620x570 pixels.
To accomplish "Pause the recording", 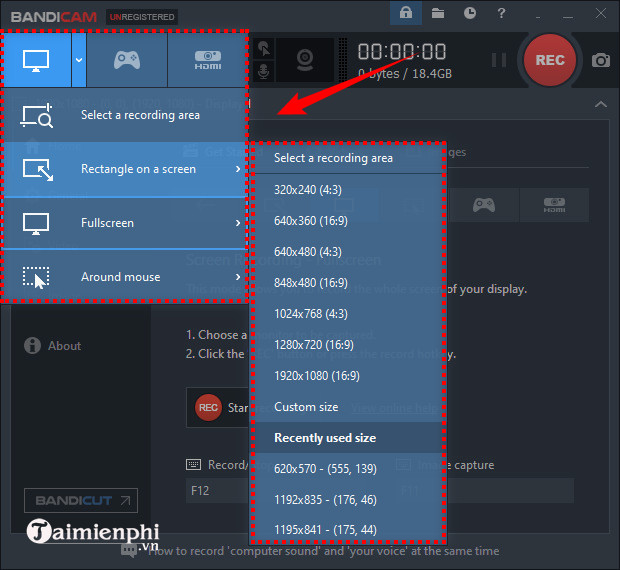I will 499,60.
